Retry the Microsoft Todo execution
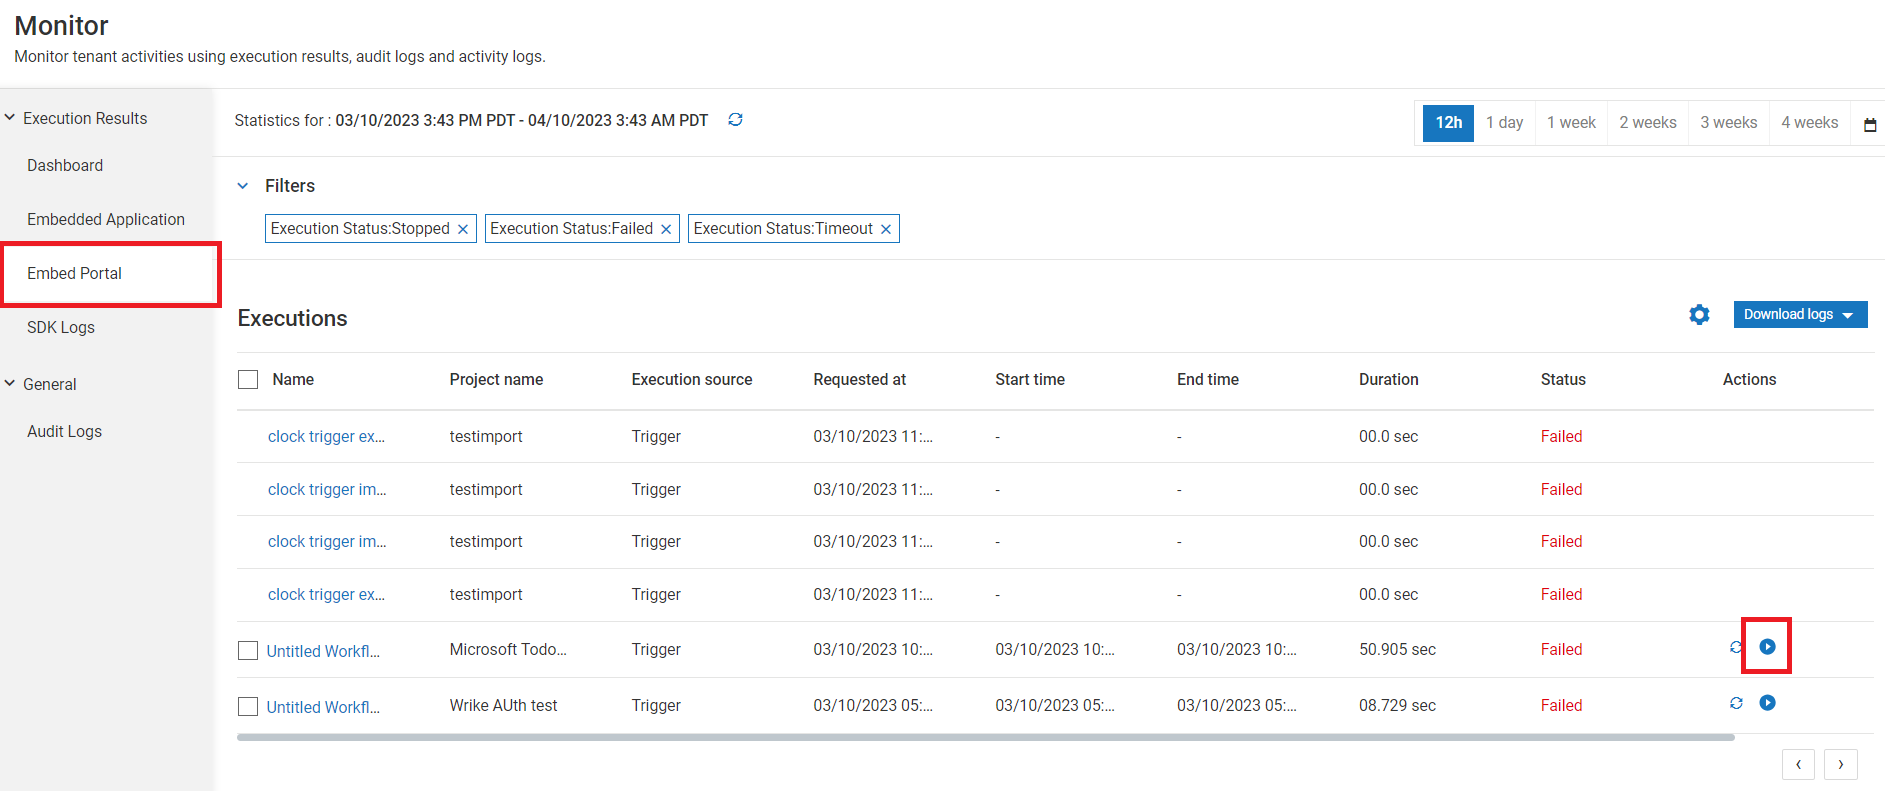Screen dimensions: 1885x791 pyautogui.click(x=1736, y=647)
